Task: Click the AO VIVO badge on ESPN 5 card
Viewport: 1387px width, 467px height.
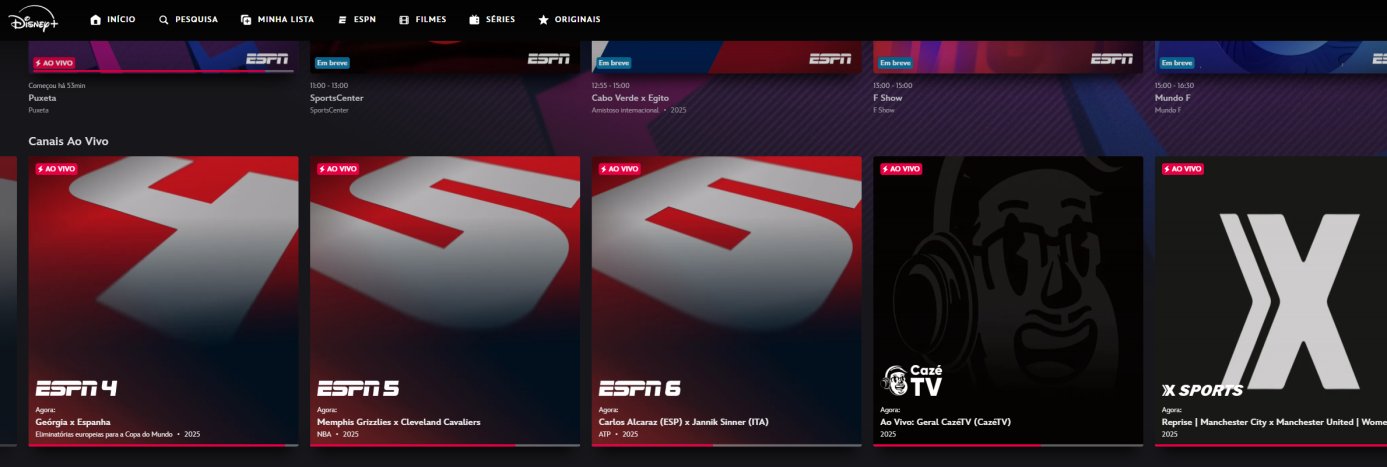Action: point(338,169)
